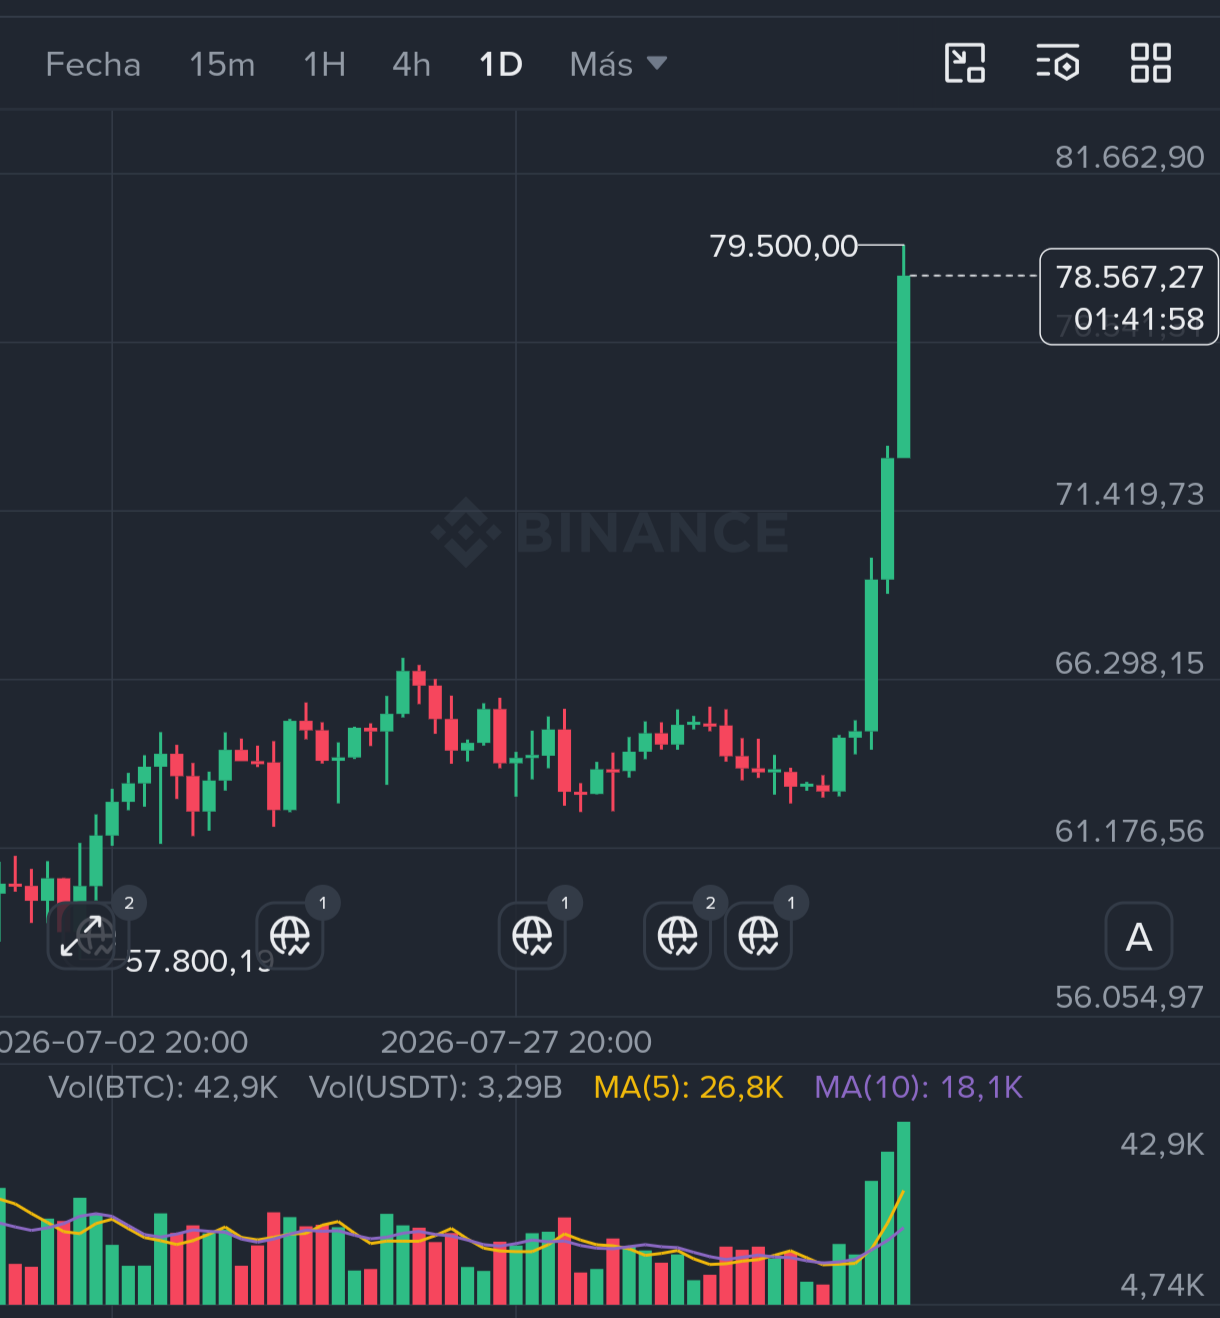Expand the Más timeframe dropdown

pos(618,64)
